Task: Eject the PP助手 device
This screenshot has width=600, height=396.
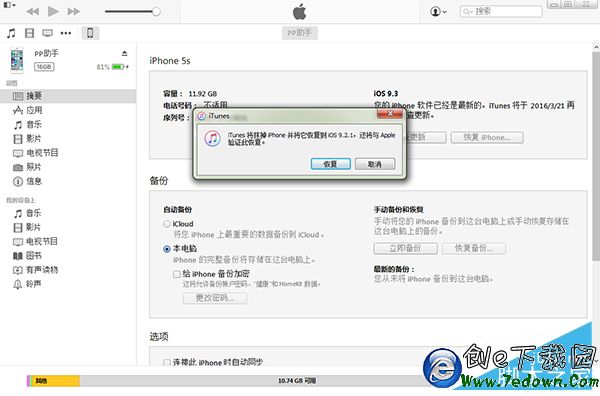Action: pyautogui.click(x=124, y=53)
